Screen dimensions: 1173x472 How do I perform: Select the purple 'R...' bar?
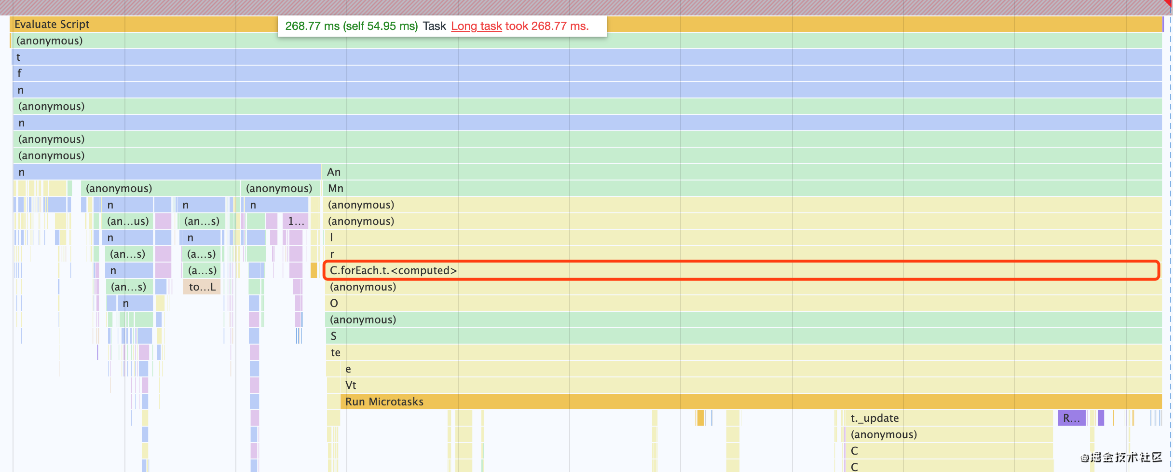coord(1071,418)
